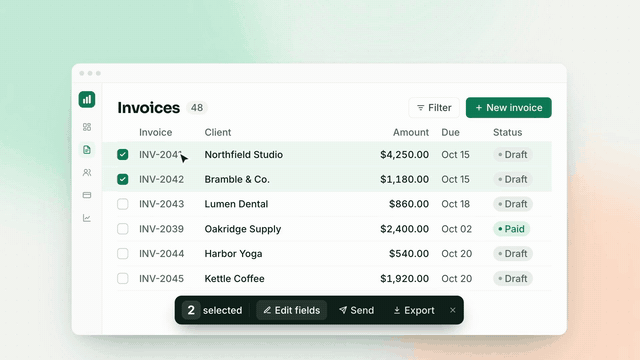Select the invoices document icon in sidebar
Image resolution: width=640 pixels, height=360 pixels.
pyautogui.click(x=87, y=150)
